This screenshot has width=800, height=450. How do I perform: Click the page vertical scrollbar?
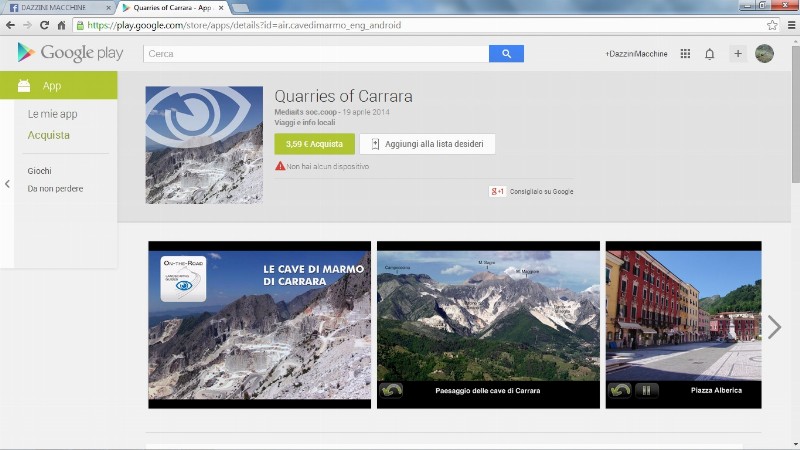coord(795,115)
